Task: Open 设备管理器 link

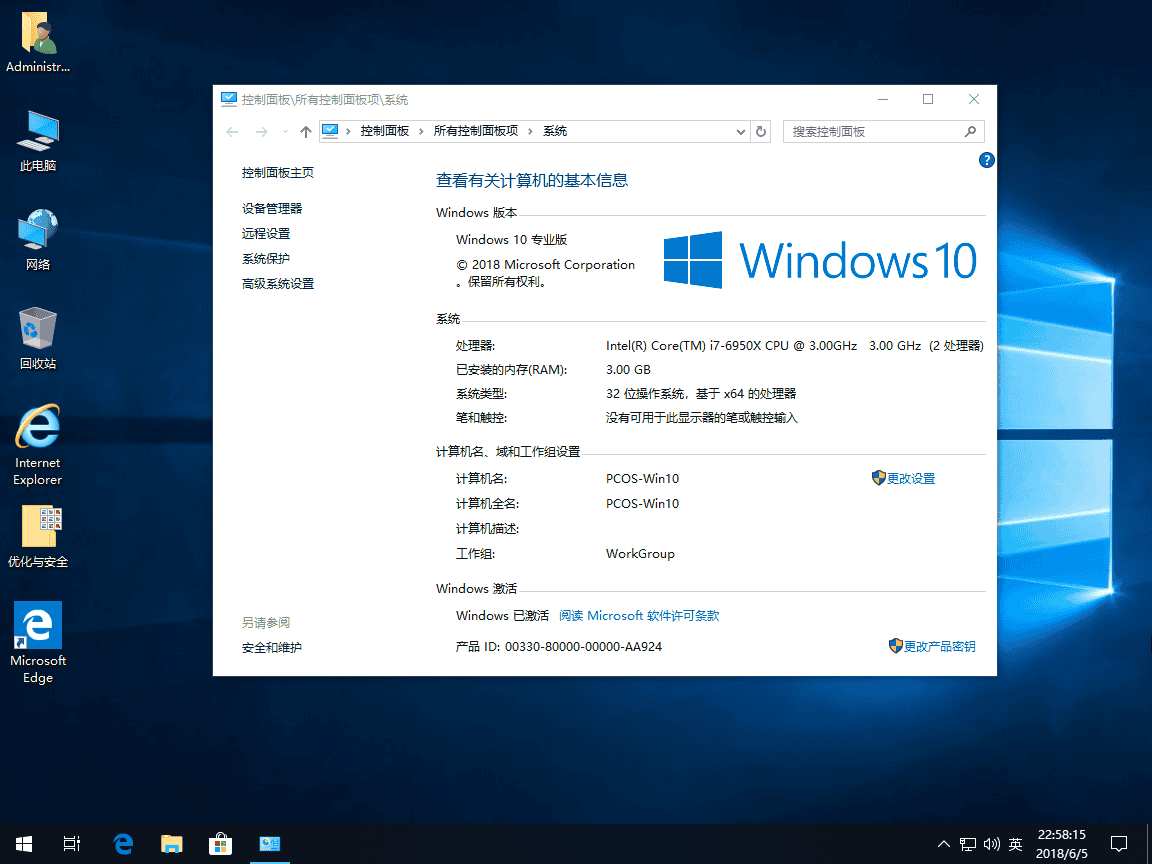Action: click(272, 209)
